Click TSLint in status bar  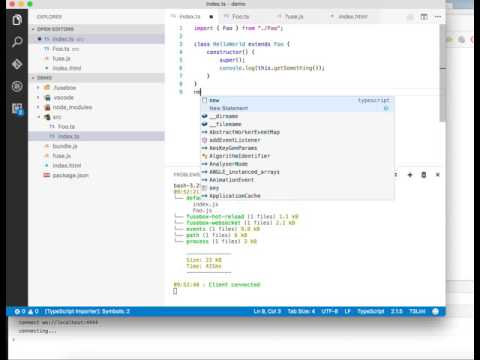coord(417,311)
